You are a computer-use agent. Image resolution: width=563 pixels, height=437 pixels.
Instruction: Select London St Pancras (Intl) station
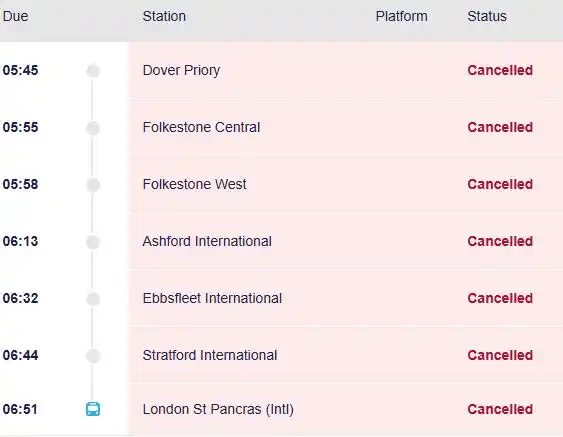click(x=218, y=409)
